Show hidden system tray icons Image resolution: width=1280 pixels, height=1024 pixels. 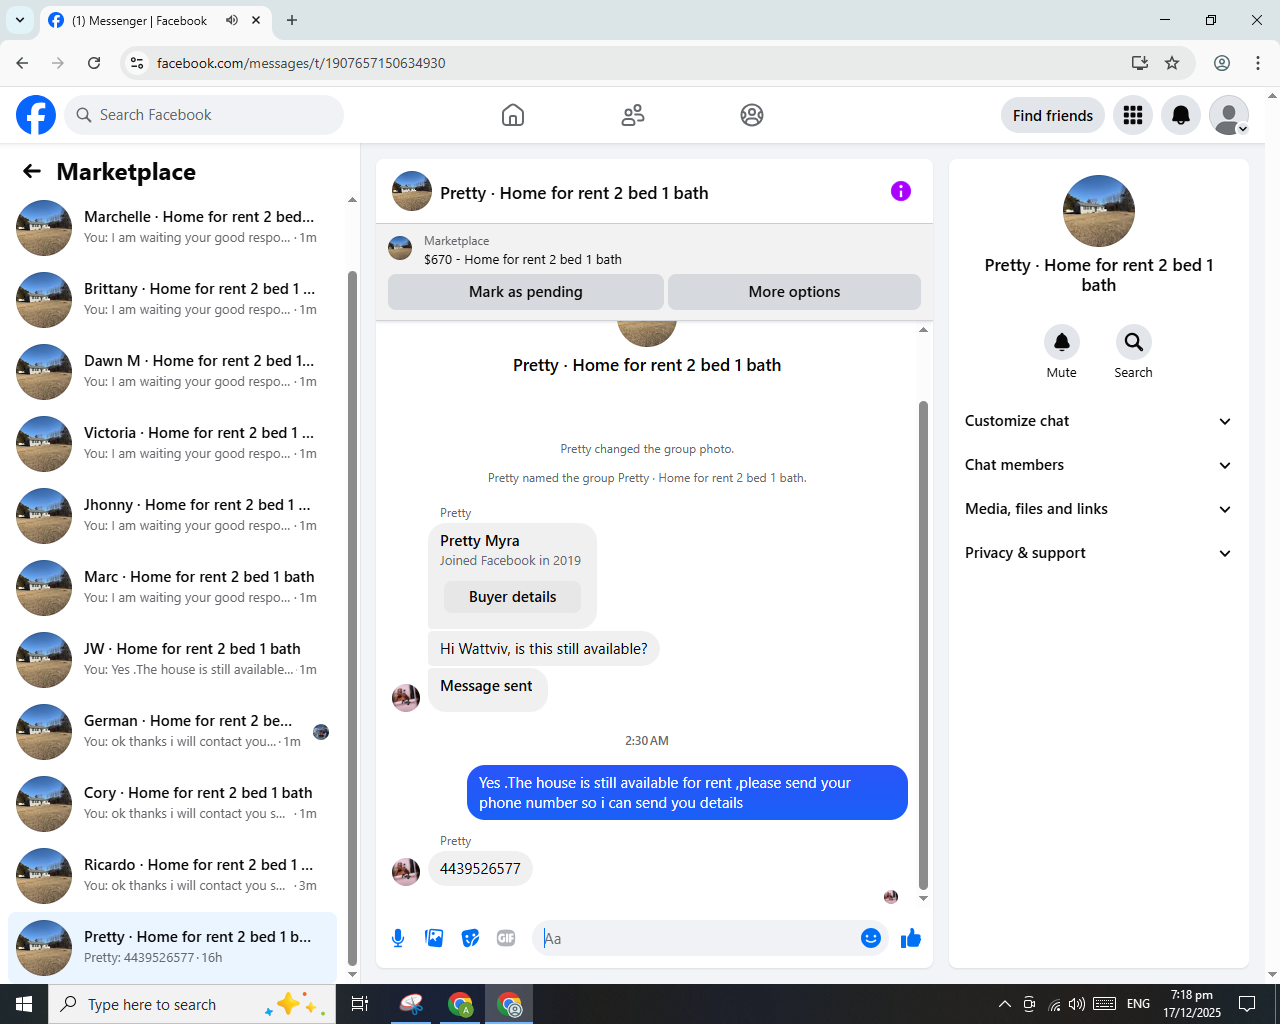pos(1004,1004)
